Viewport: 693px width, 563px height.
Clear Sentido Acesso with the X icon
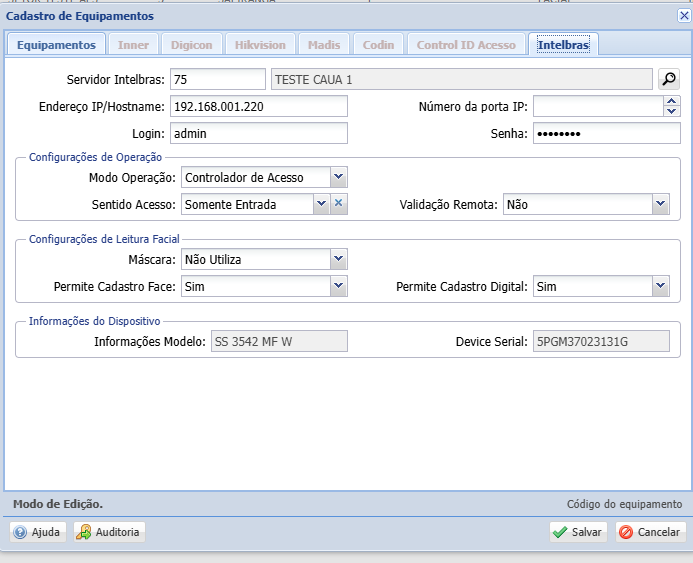(x=338, y=204)
